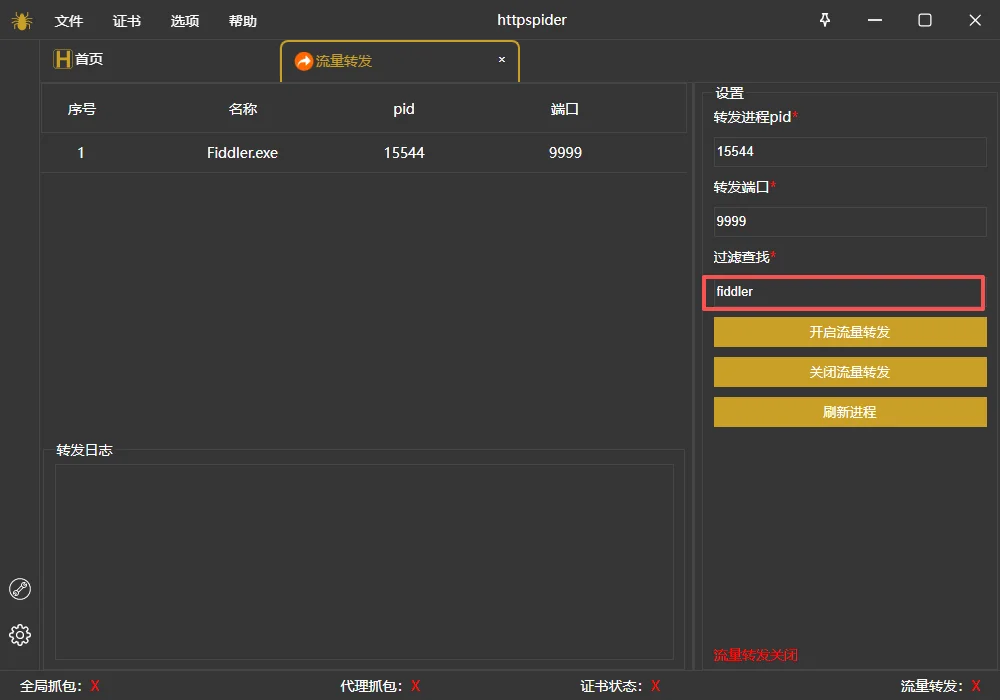Maximize the httpspider window
The image size is (1000, 700).
point(924,20)
